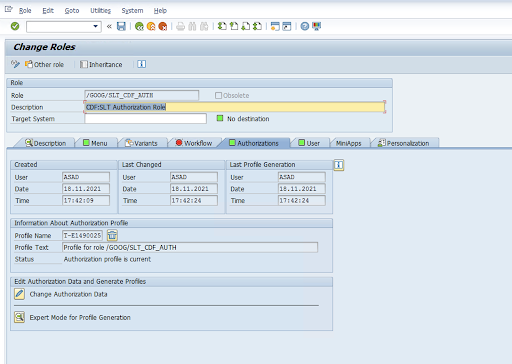Click the Find binoculars icon
The width and height of the screenshot is (512, 364).
(x=192, y=26)
